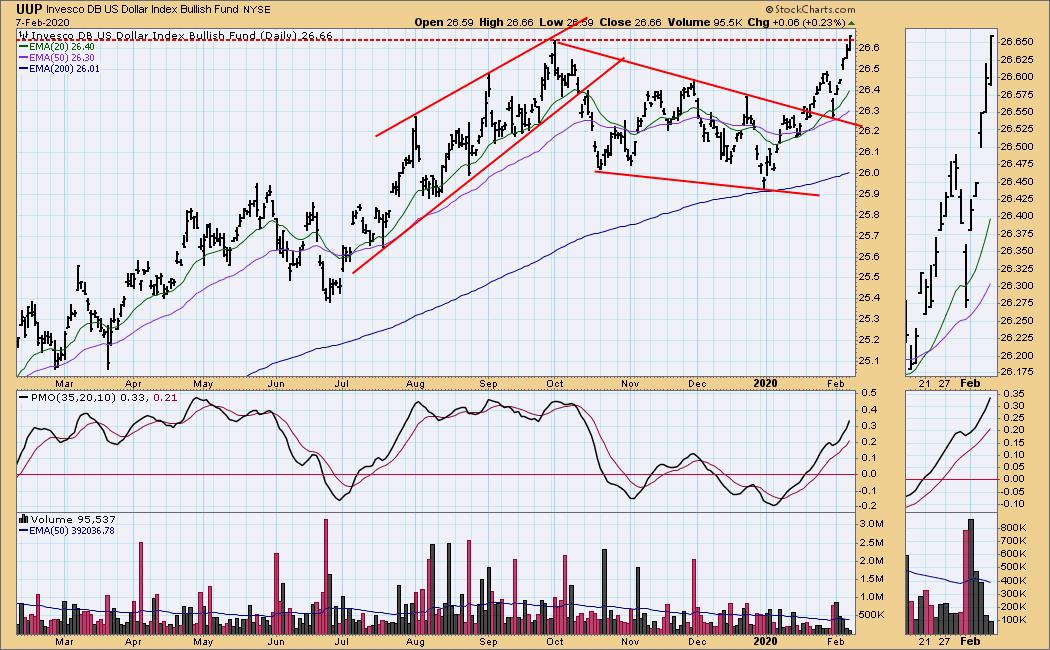Click the 800K label on the zoomed volume axis
The height and width of the screenshot is (650, 1050).
tap(1013, 527)
